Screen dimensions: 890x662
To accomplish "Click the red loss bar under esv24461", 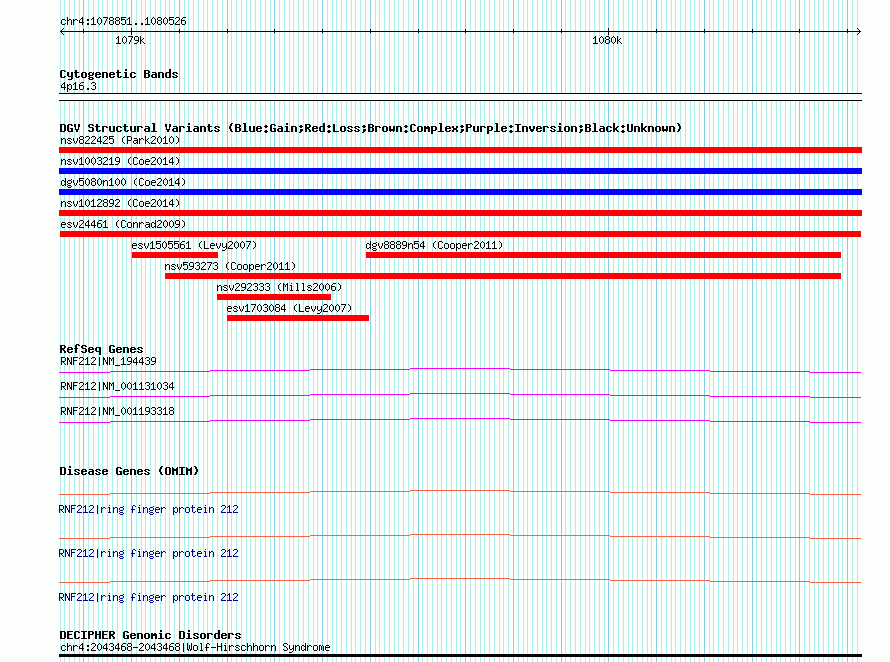I will pyautogui.click(x=460, y=234).
